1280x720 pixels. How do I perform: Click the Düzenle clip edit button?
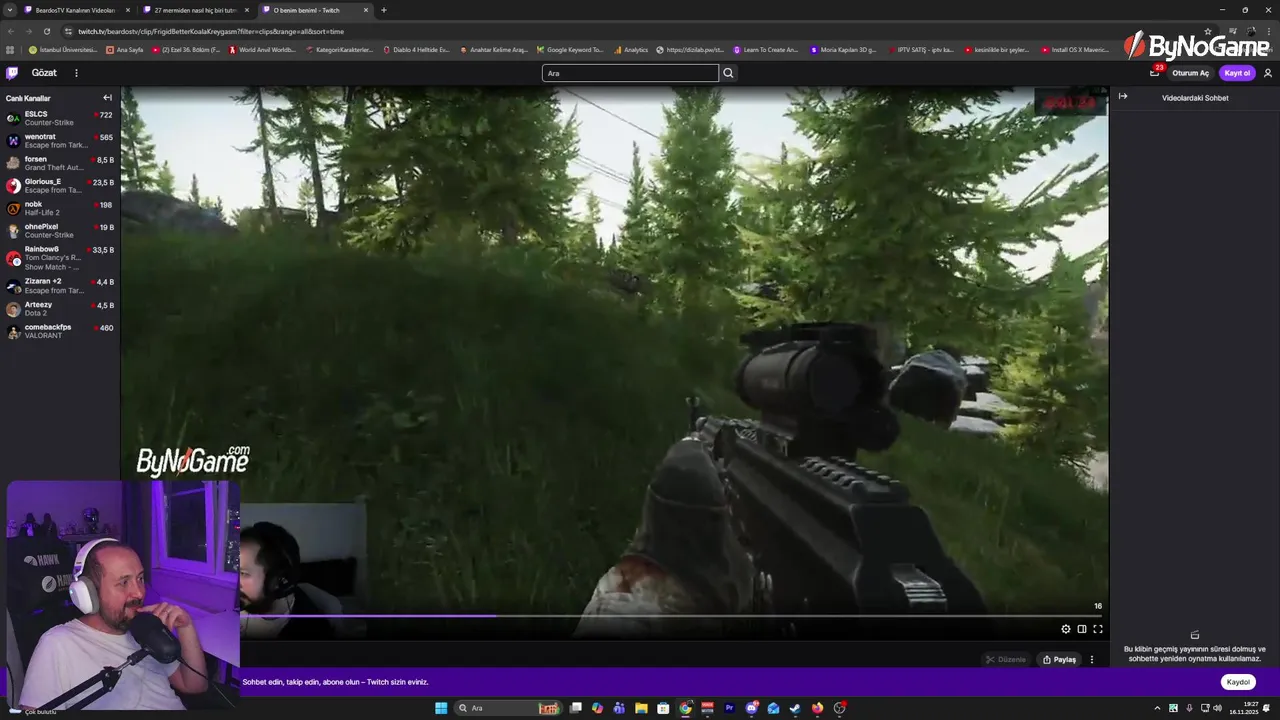click(x=1006, y=659)
